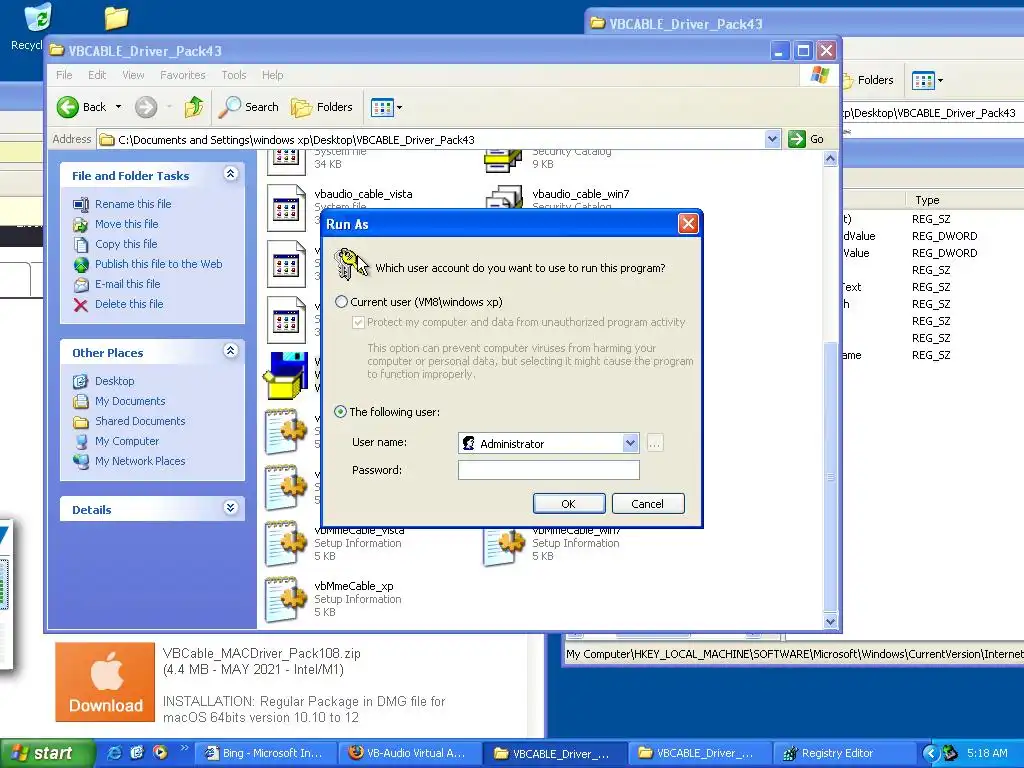
Task: Open the View menu
Action: [x=133, y=75]
